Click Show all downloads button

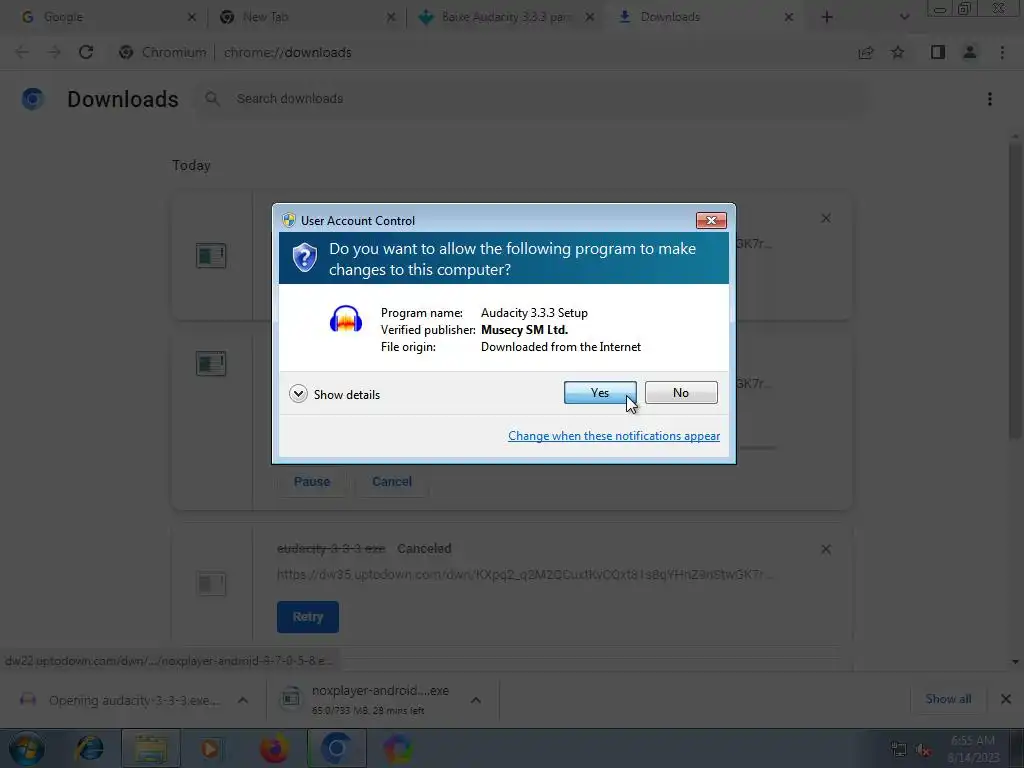[x=948, y=699]
